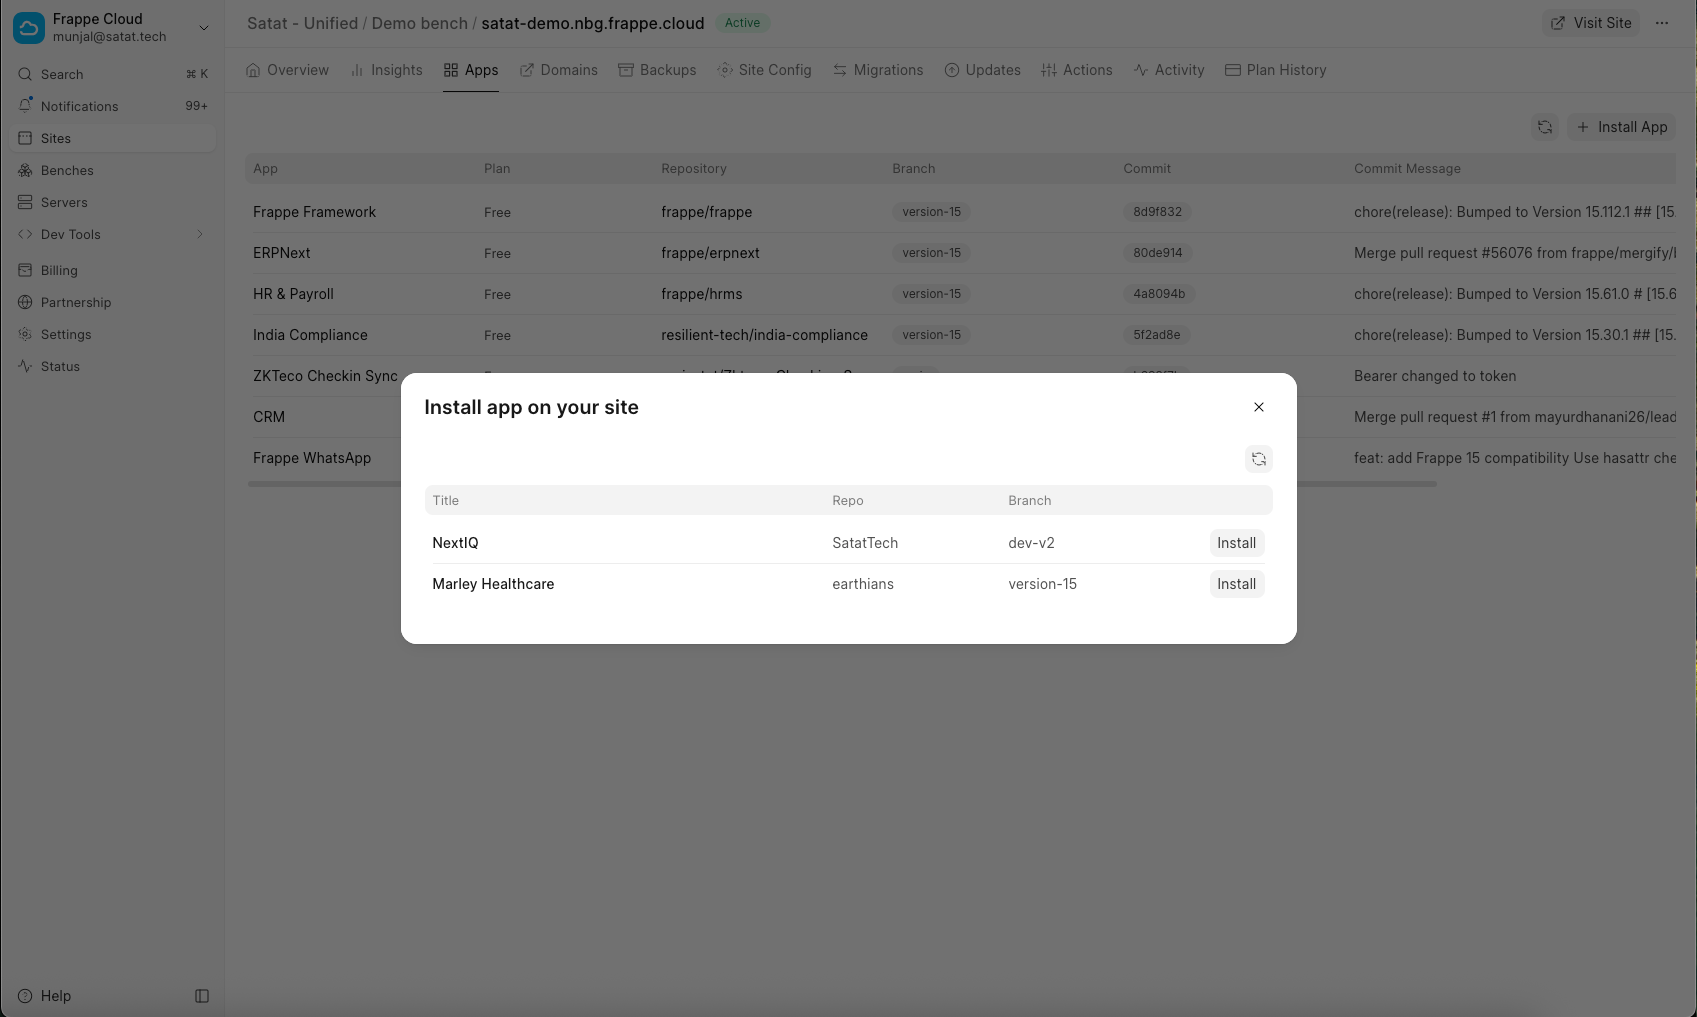Open the three-dots more options menu
1697x1017 pixels.
click(x=1662, y=23)
